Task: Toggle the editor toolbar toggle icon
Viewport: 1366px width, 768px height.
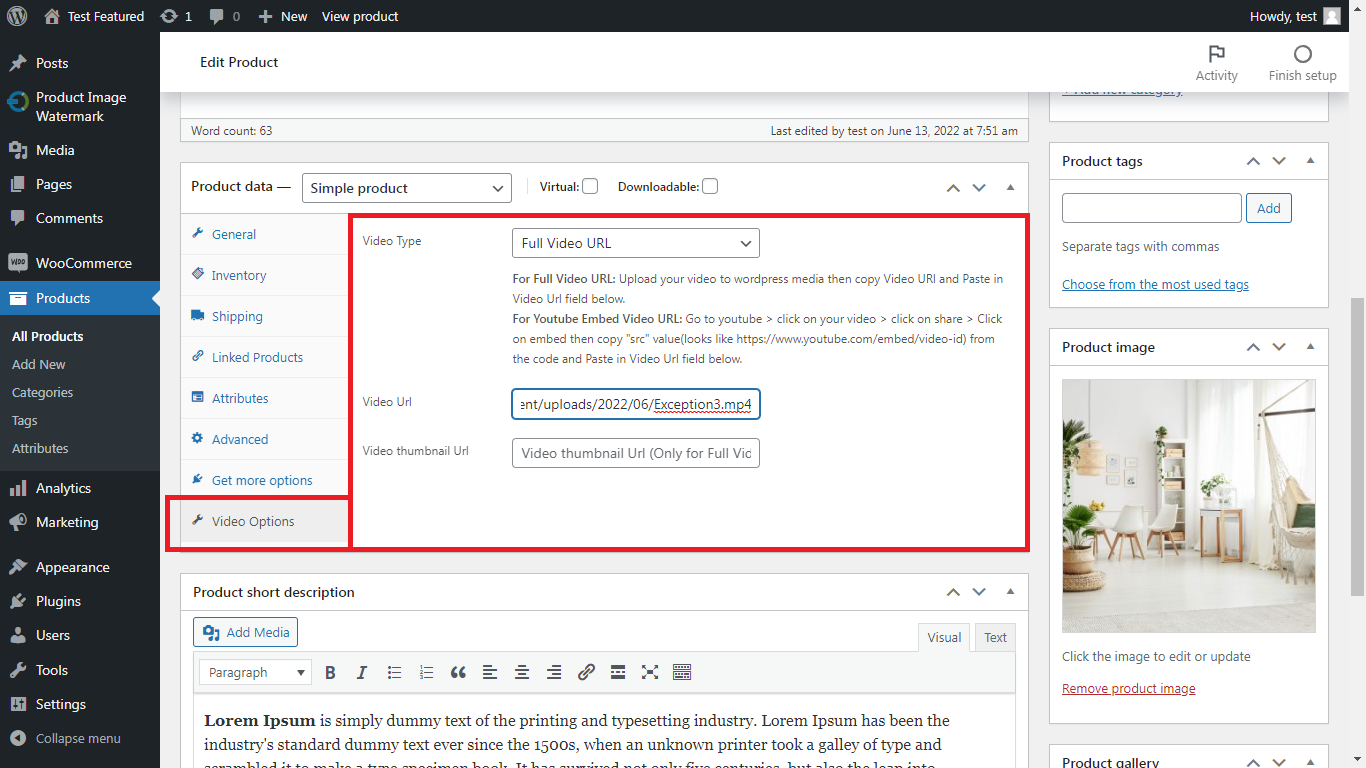Action: 682,672
